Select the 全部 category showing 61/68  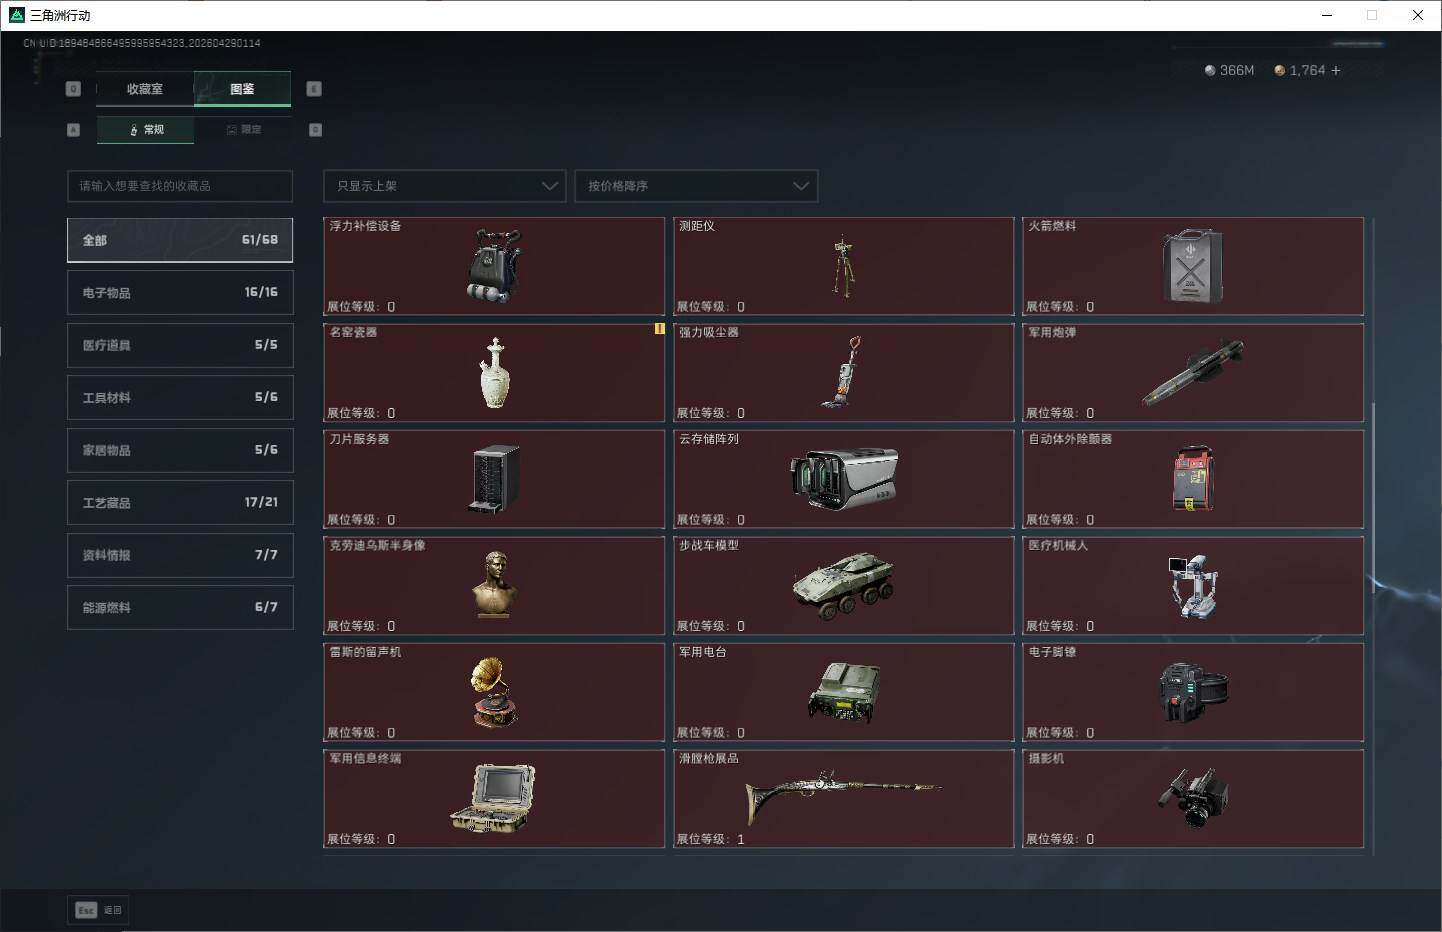coord(180,240)
